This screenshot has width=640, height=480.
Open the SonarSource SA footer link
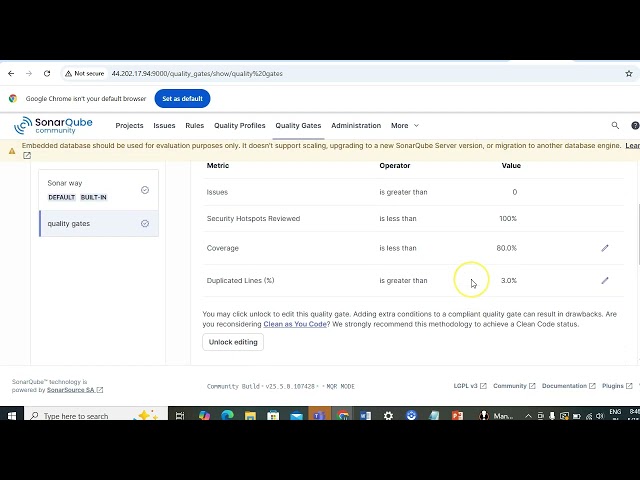75,390
